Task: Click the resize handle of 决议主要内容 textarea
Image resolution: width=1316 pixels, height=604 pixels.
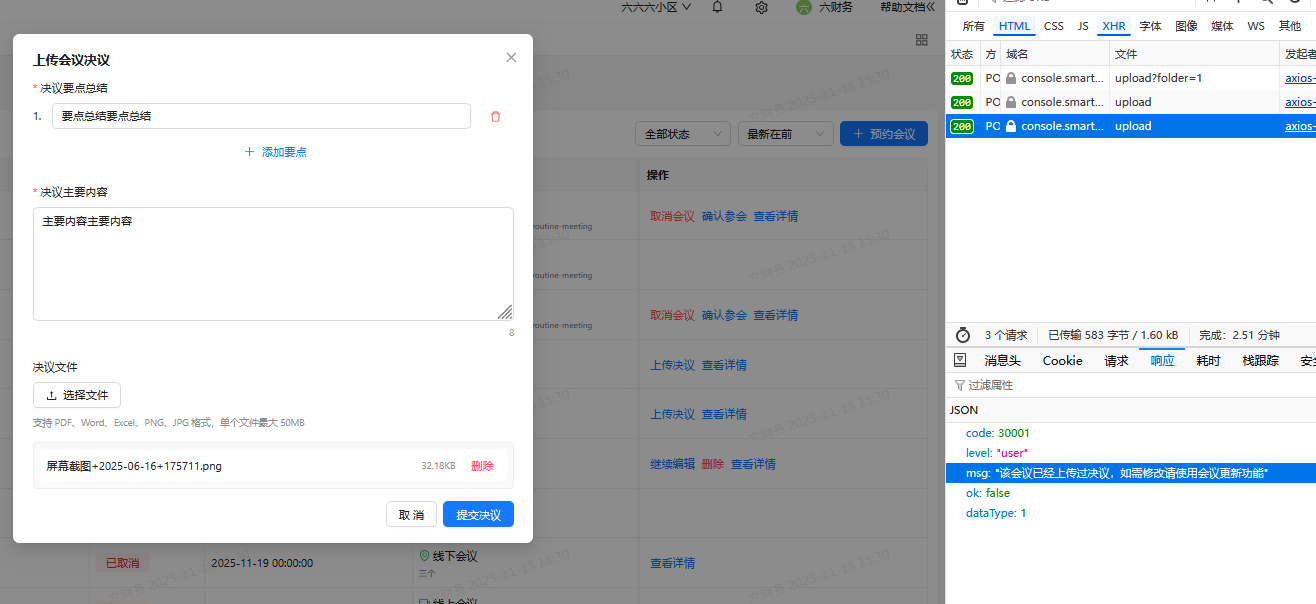Action: [505, 312]
